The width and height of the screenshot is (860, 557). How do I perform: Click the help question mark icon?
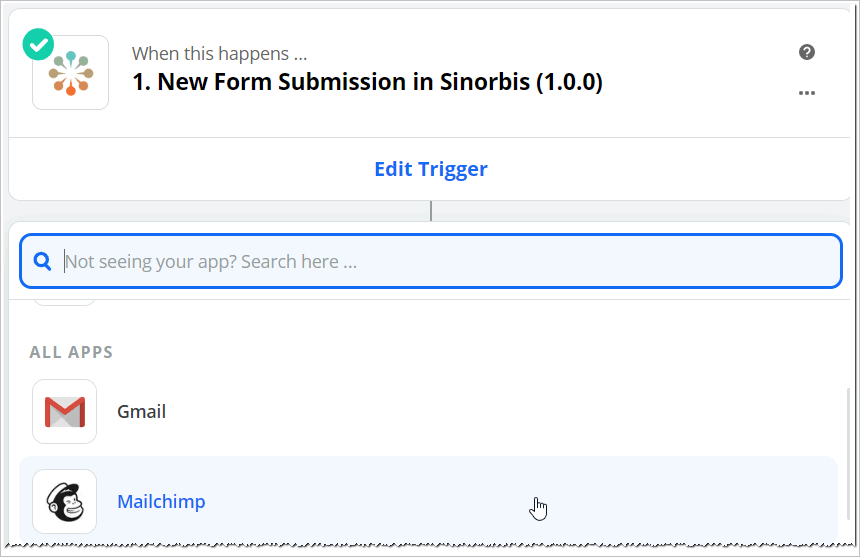click(807, 53)
